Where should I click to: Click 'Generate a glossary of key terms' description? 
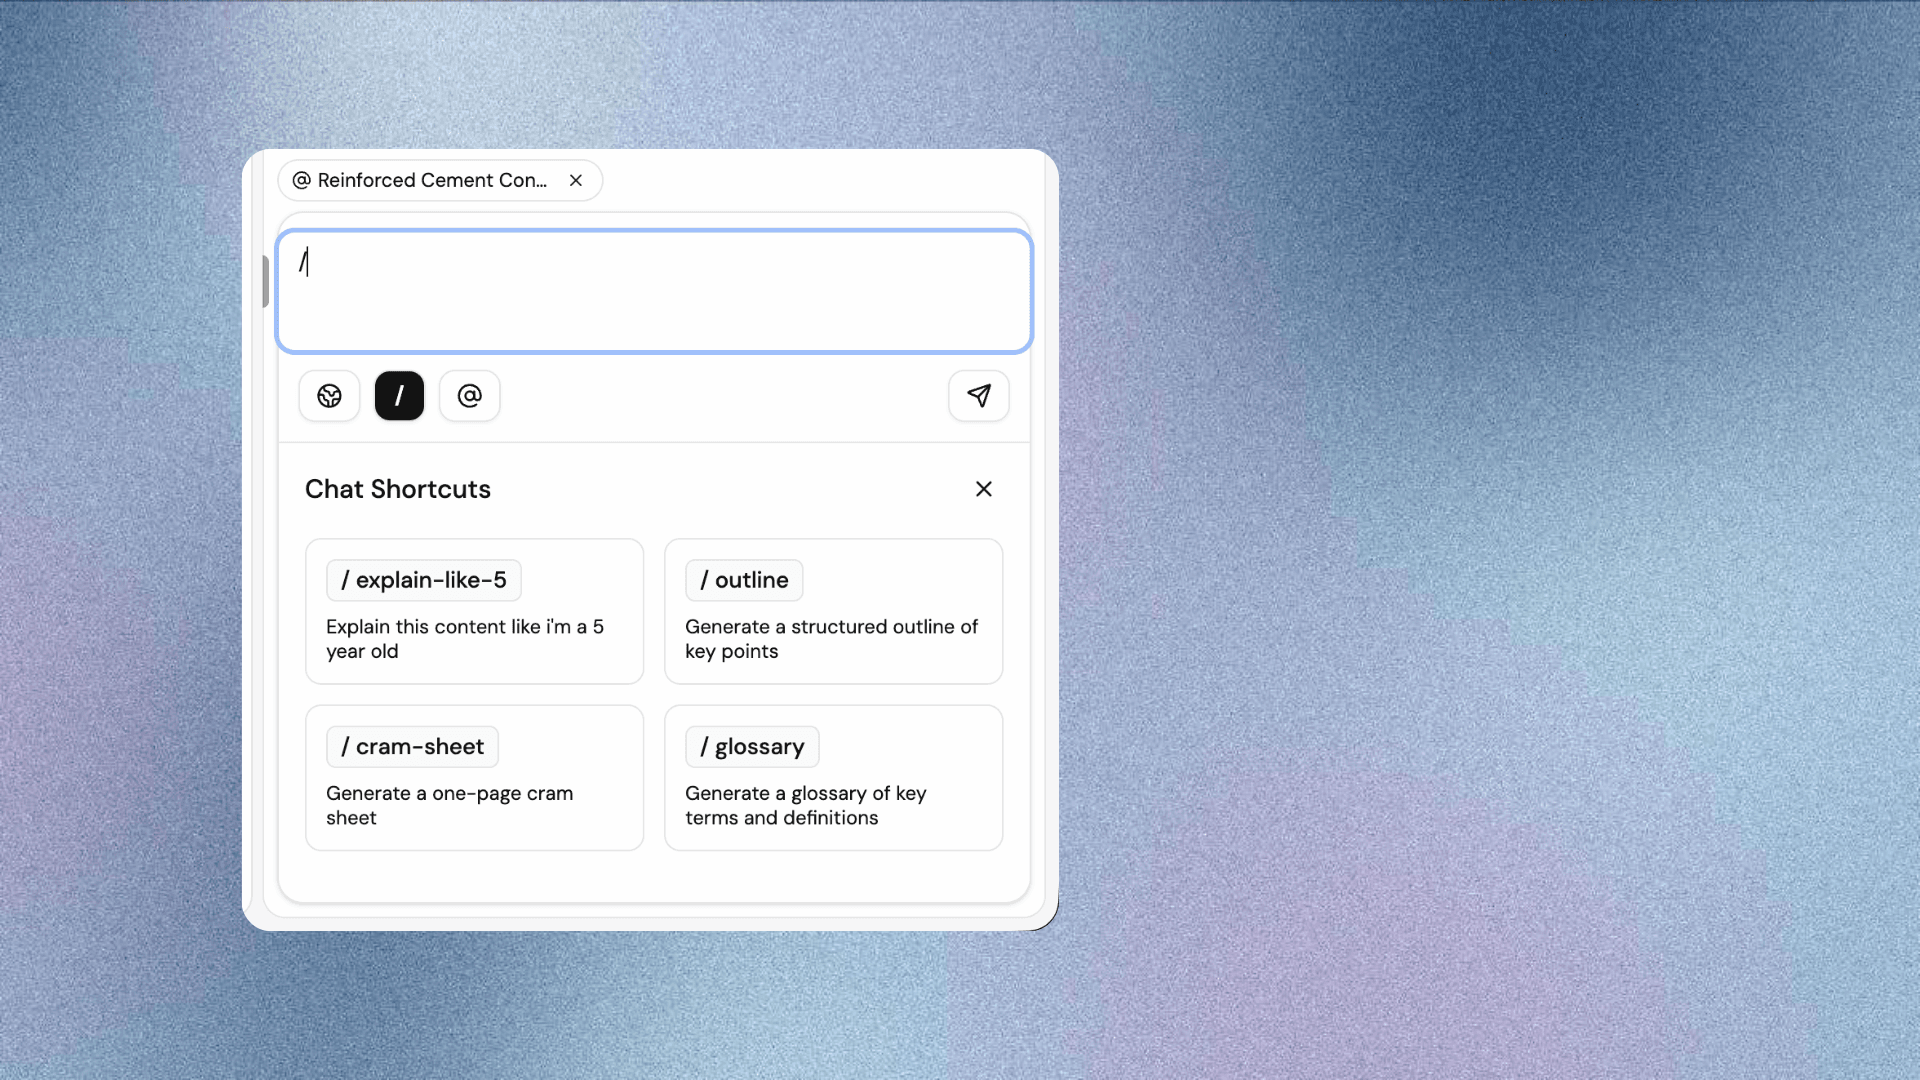tap(806, 805)
